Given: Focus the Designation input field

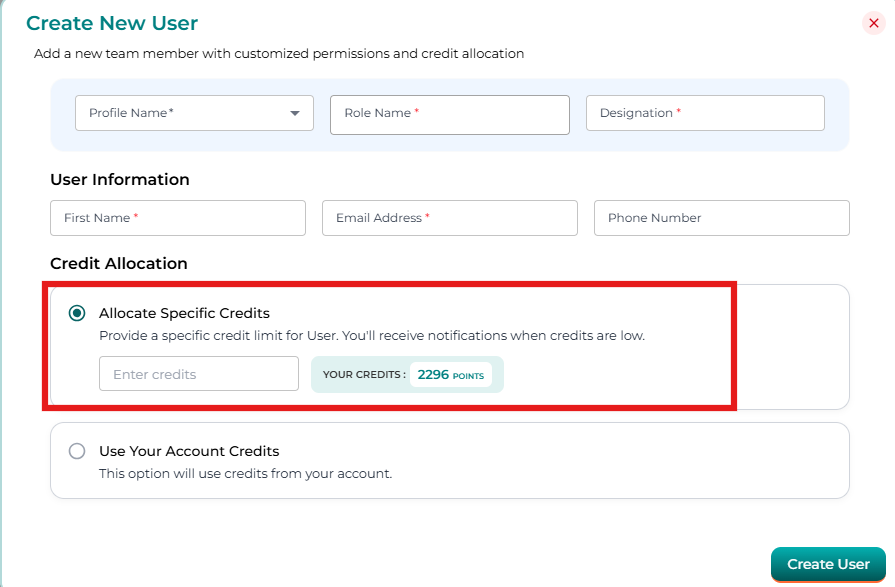Looking at the screenshot, I should (704, 113).
